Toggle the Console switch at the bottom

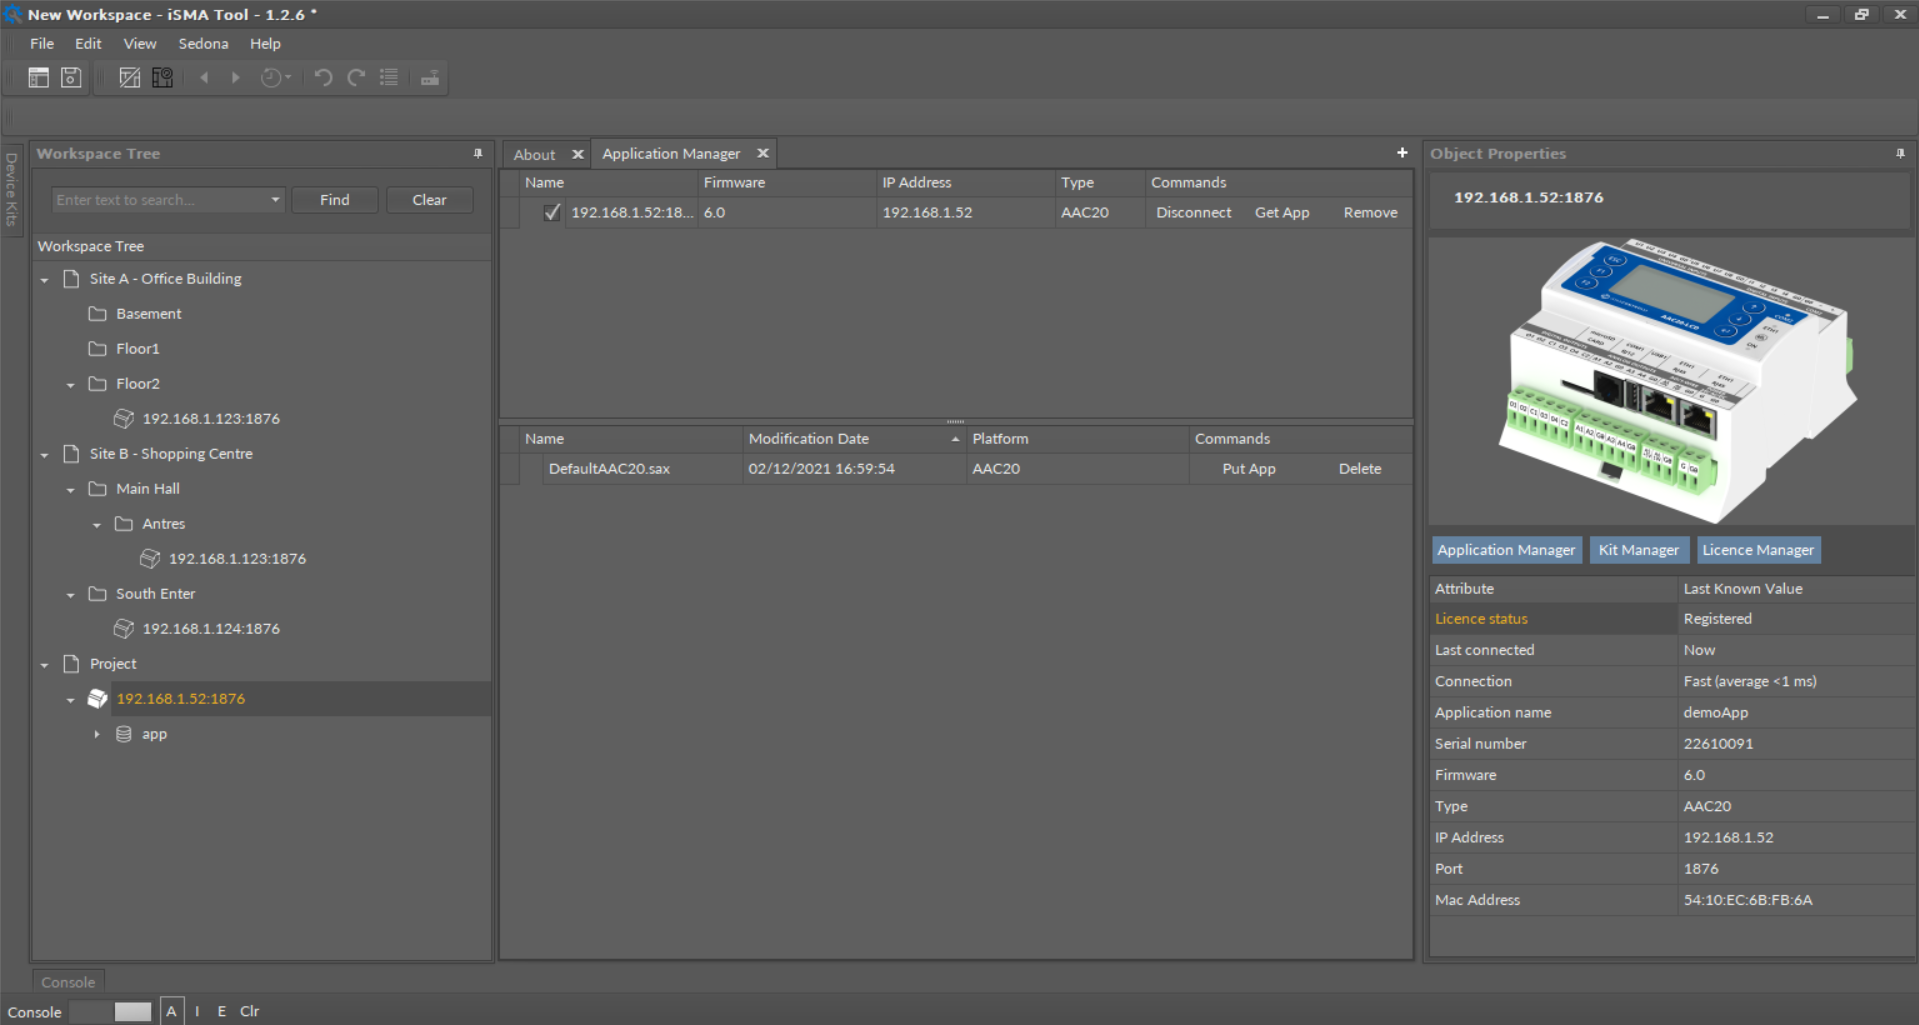click(112, 1012)
